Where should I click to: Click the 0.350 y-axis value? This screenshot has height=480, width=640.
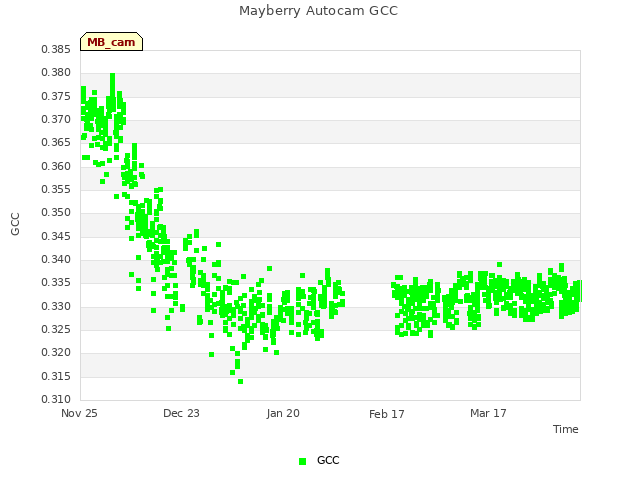click(x=56, y=213)
